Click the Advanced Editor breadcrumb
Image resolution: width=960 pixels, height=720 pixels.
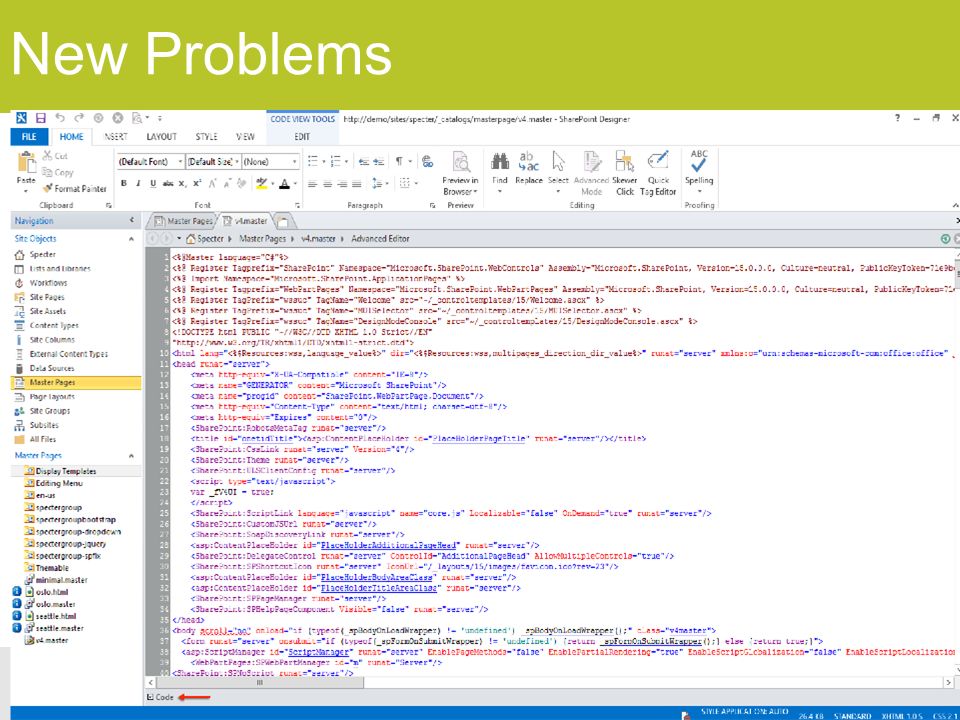pos(380,239)
